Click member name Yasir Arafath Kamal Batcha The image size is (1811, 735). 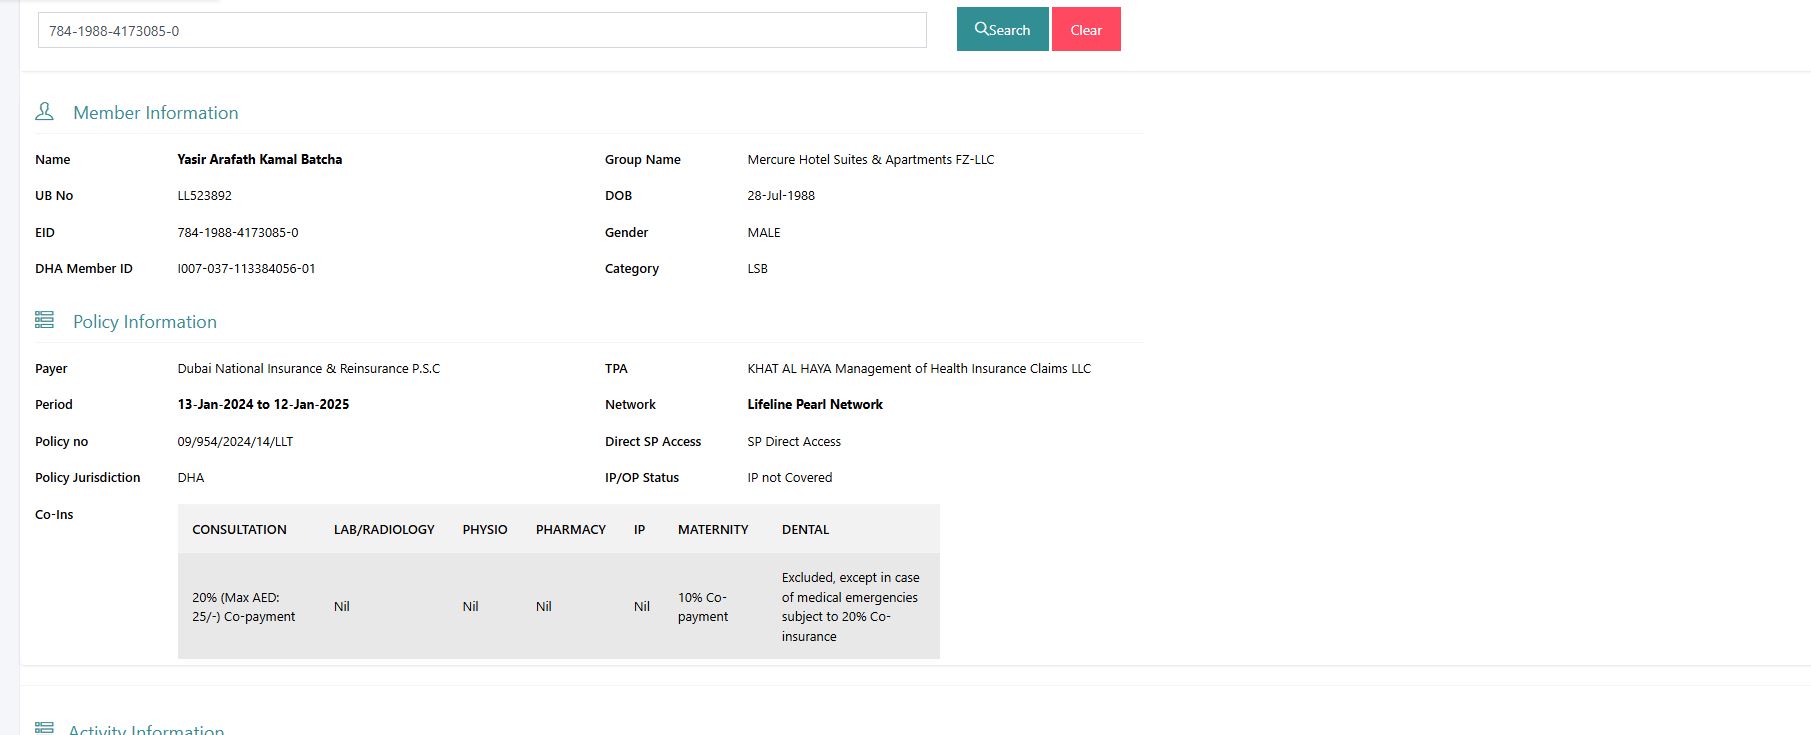click(x=260, y=159)
